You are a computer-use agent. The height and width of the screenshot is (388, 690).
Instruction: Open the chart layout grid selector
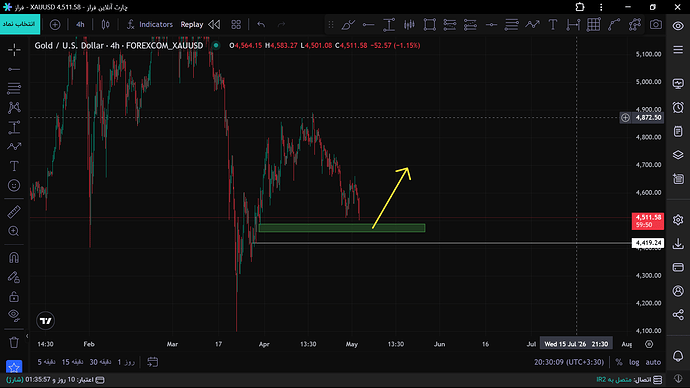point(236,25)
